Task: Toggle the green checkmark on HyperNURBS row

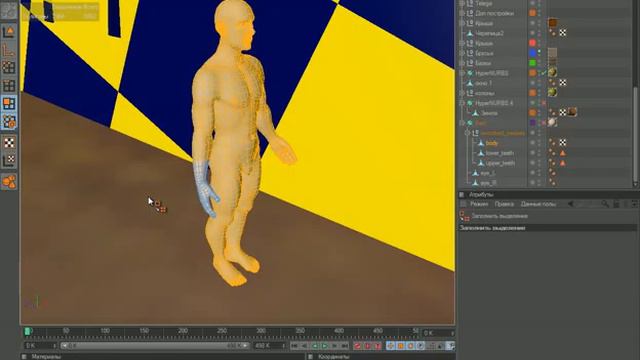Action: click(x=544, y=73)
